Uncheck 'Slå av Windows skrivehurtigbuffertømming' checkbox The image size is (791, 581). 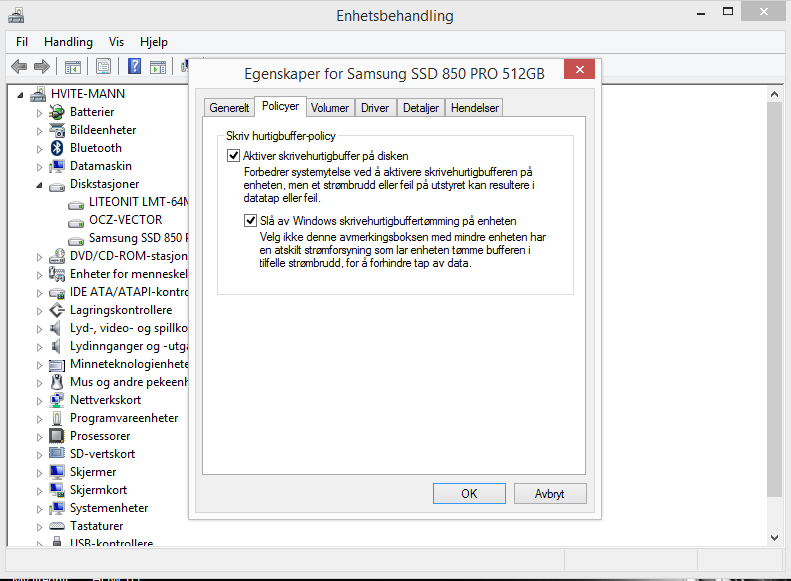(x=250, y=220)
